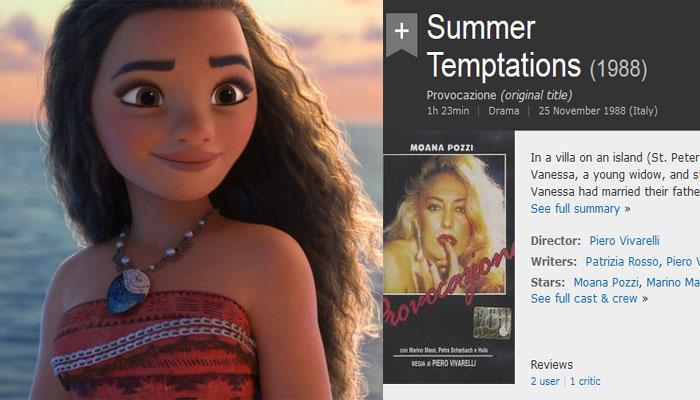The image size is (700, 400).
Task: Open director Piero Vivarelli's page
Action: pyautogui.click(x=624, y=241)
